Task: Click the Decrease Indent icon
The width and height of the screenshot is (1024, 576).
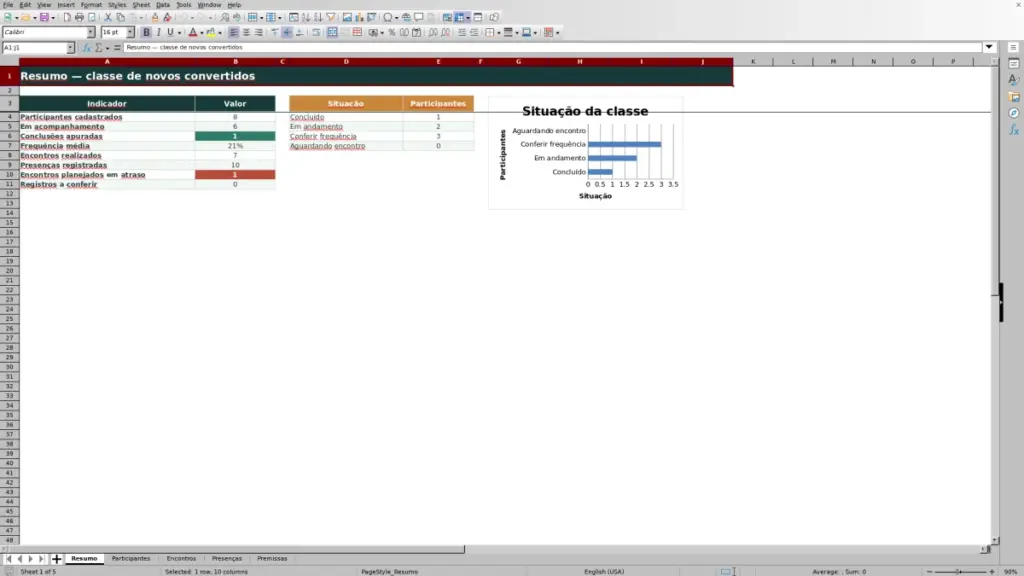Action: pyautogui.click(x=474, y=33)
